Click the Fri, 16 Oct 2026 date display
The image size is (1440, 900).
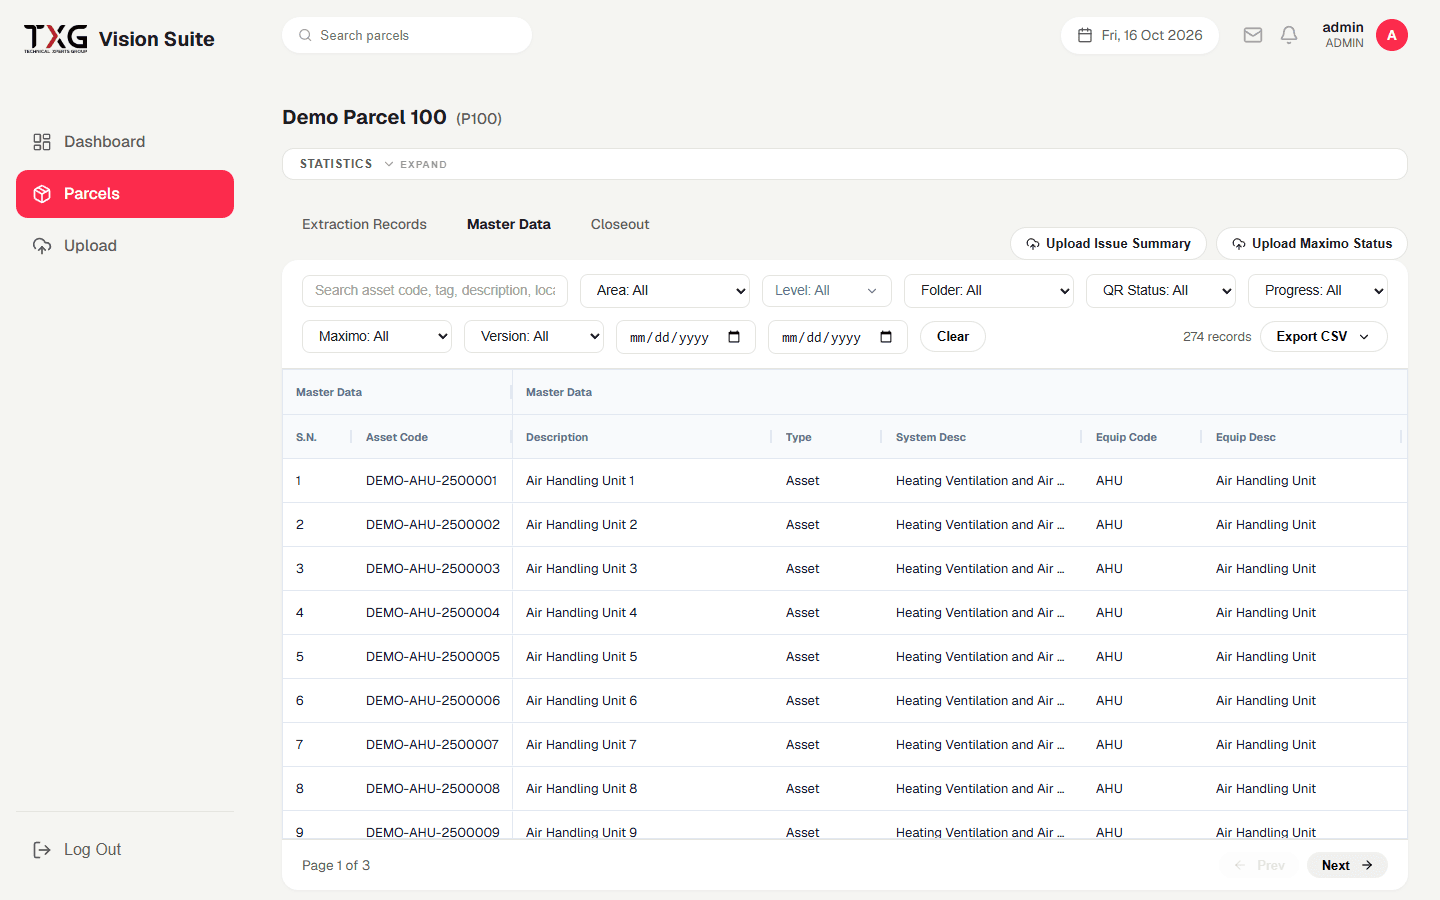(x=1140, y=35)
